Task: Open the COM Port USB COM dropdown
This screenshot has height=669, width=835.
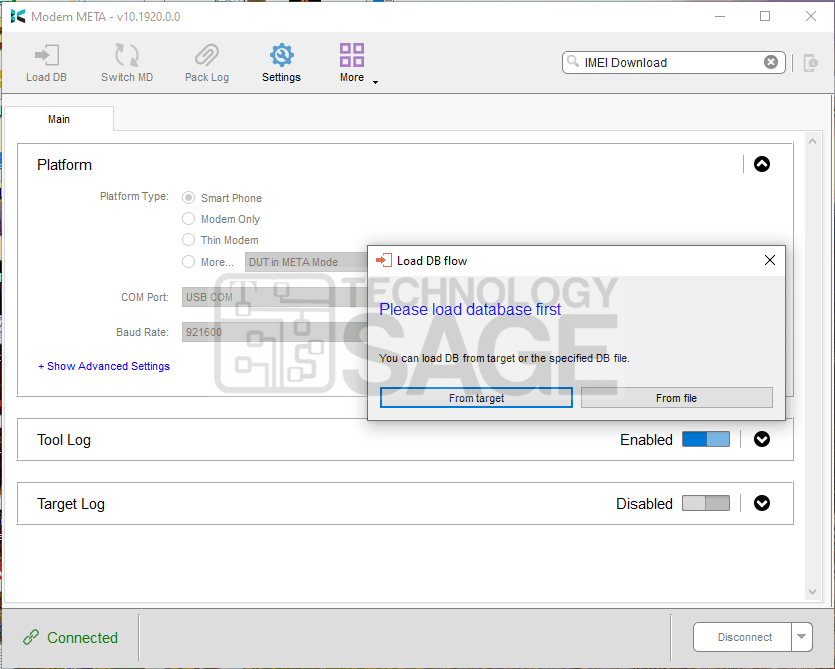Action: [275, 297]
